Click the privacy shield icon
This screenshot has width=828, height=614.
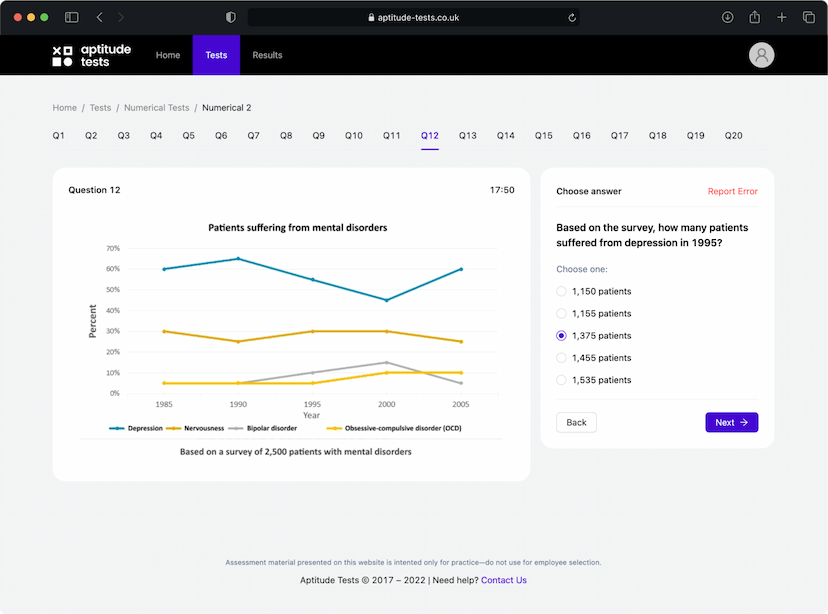click(x=231, y=17)
